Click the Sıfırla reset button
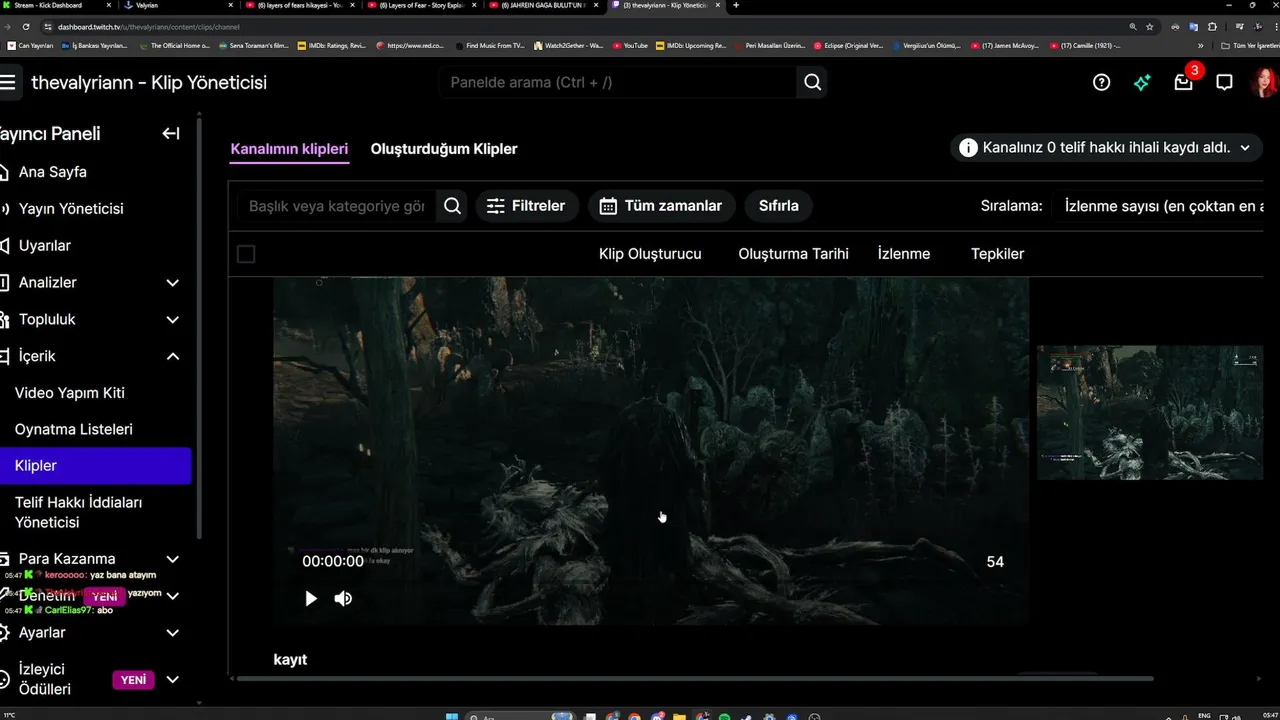The width and height of the screenshot is (1280, 720). (779, 206)
